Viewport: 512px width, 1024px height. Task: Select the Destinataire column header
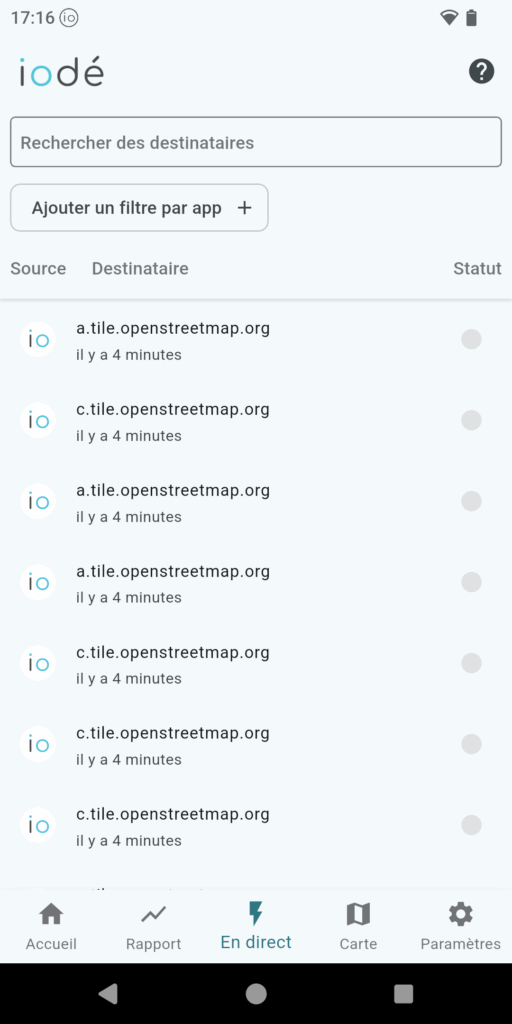pyautogui.click(x=140, y=268)
